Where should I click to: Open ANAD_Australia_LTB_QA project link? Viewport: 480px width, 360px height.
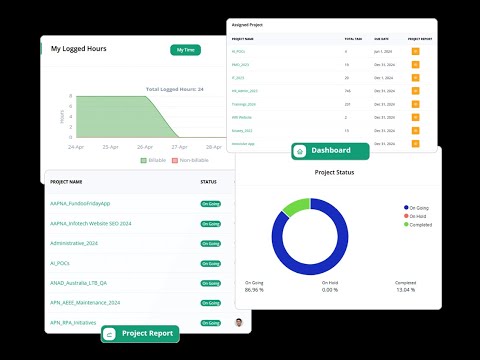tap(78, 283)
